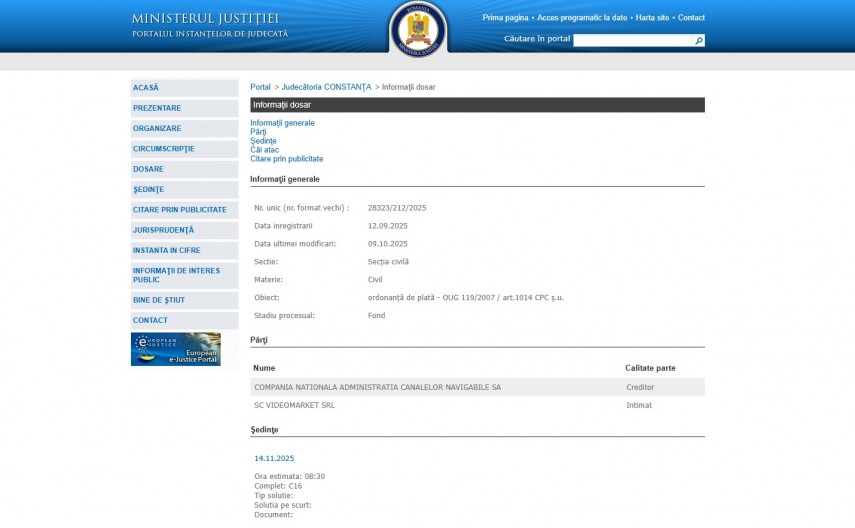This screenshot has width=855, height=528.
Task: Open DOSARE from the sidebar menu
Action: (184, 169)
